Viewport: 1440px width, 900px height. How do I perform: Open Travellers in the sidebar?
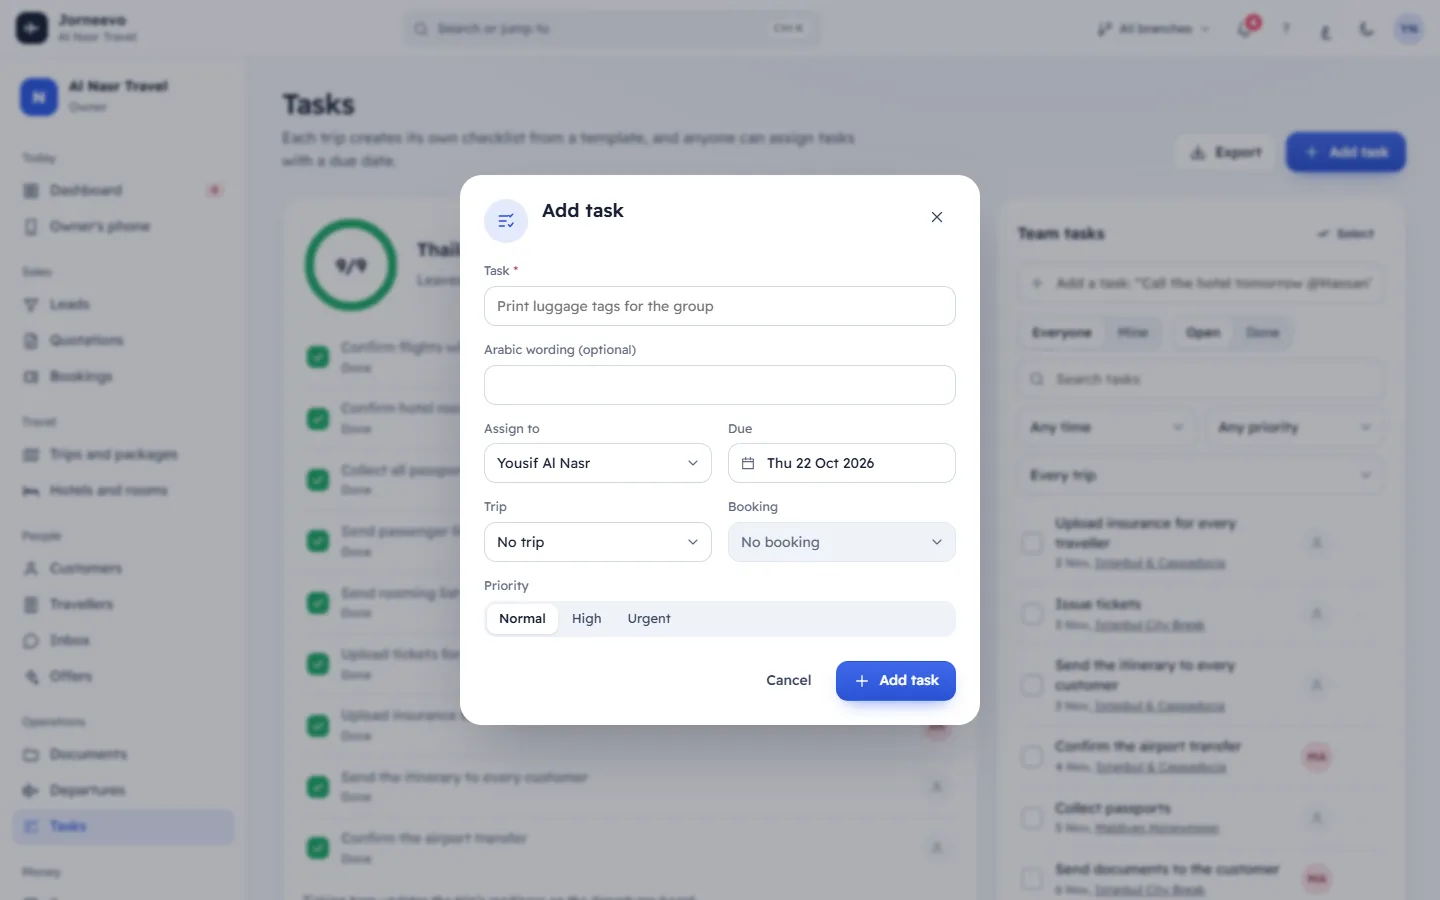point(122,604)
